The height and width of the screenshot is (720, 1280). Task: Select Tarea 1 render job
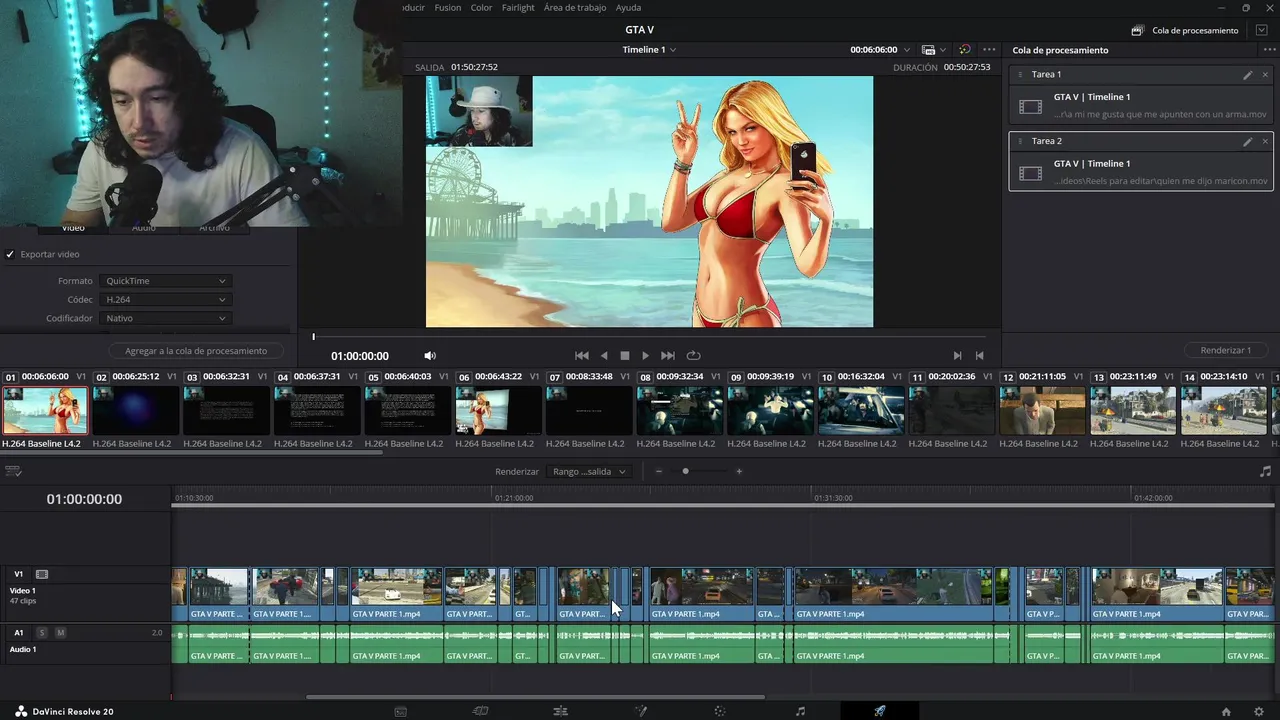[1141, 97]
